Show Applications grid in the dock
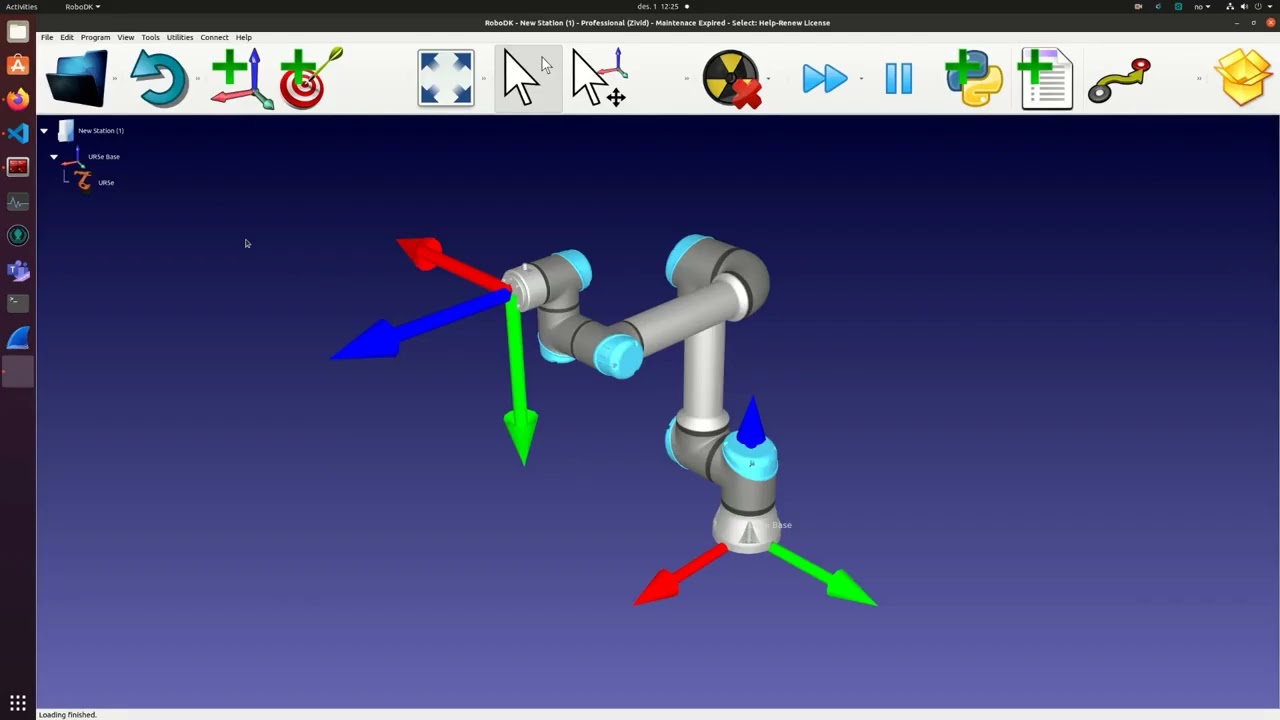Image resolution: width=1280 pixels, height=720 pixels. [18, 703]
